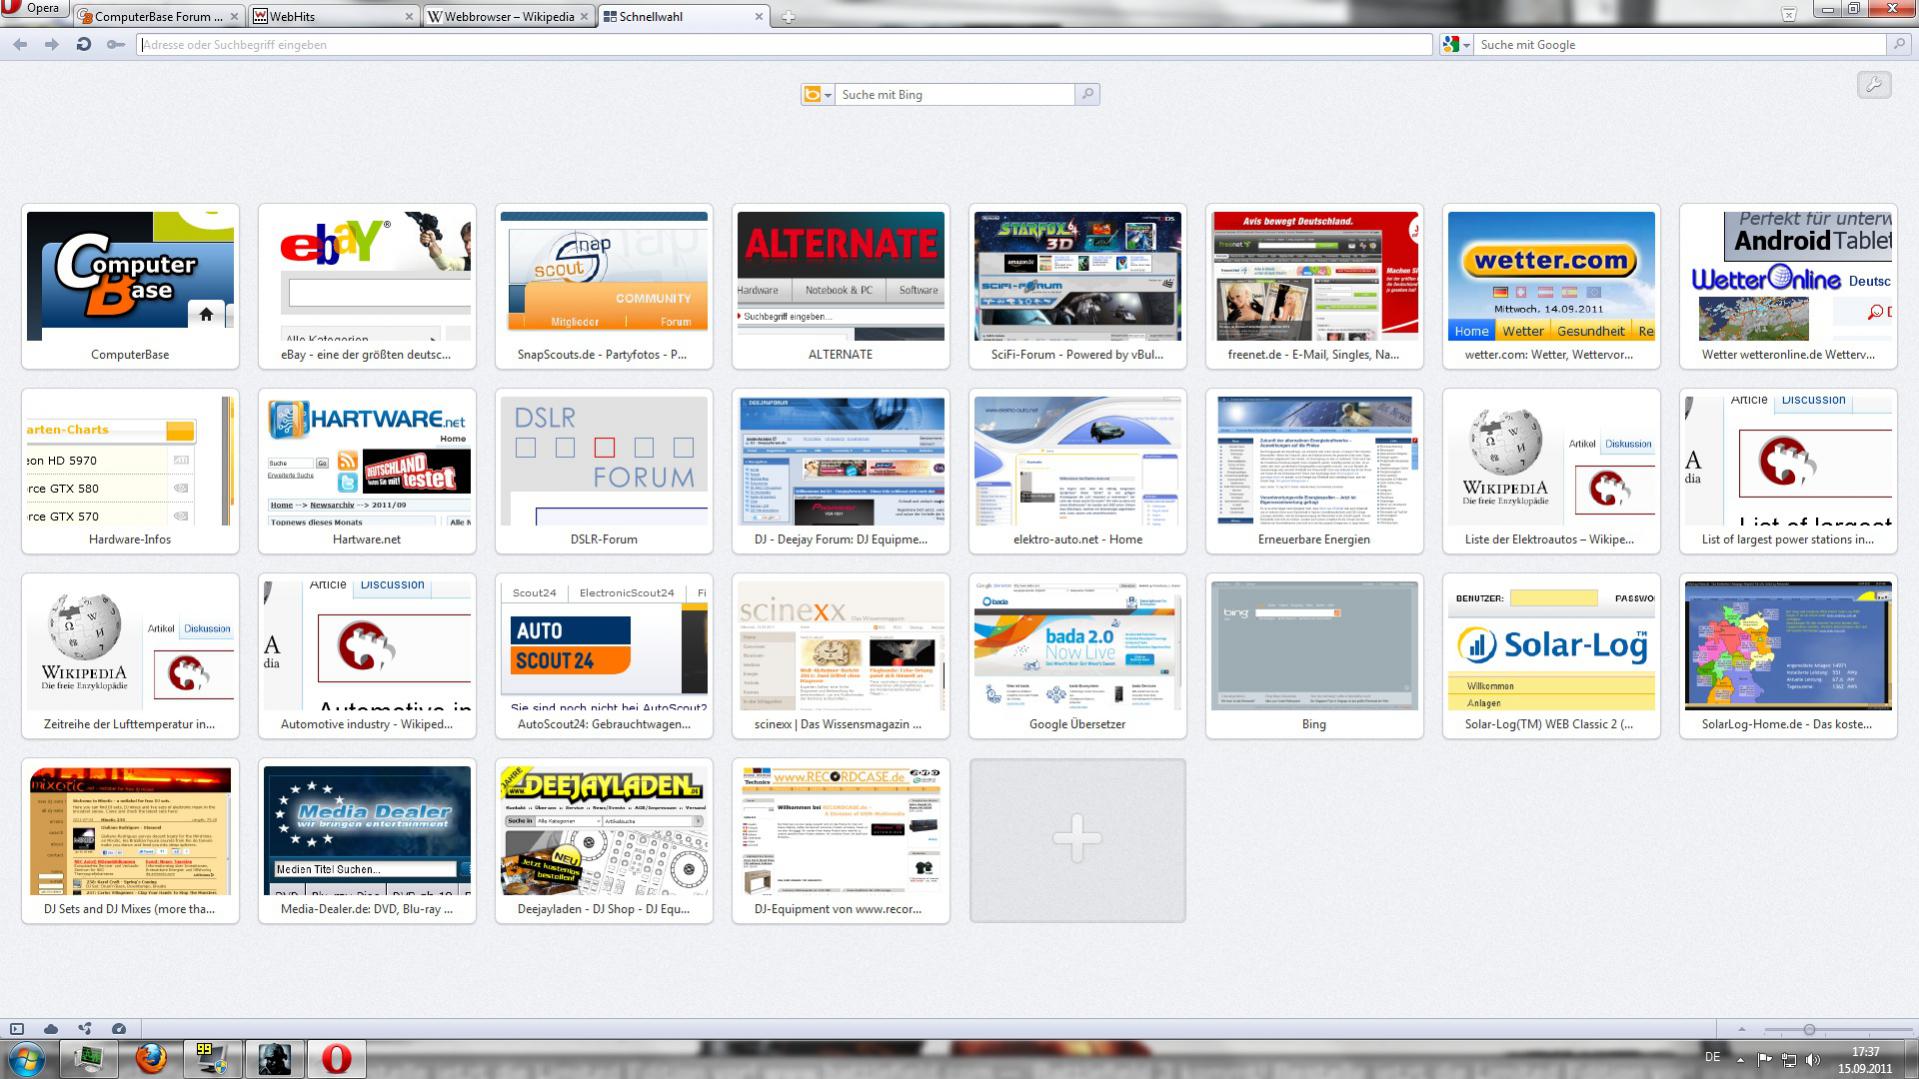Open closed tabs trash icon
Screen dimensions: 1919x1079
tap(1789, 14)
